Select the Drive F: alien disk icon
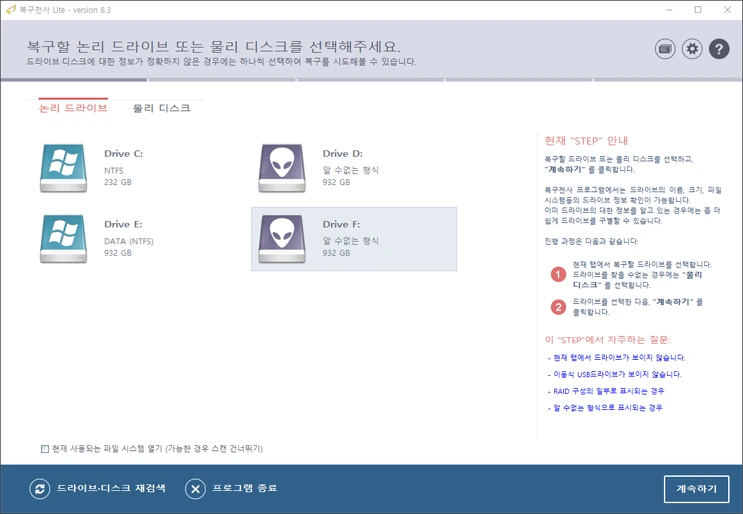This screenshot has height=514, width=743. 282,239
